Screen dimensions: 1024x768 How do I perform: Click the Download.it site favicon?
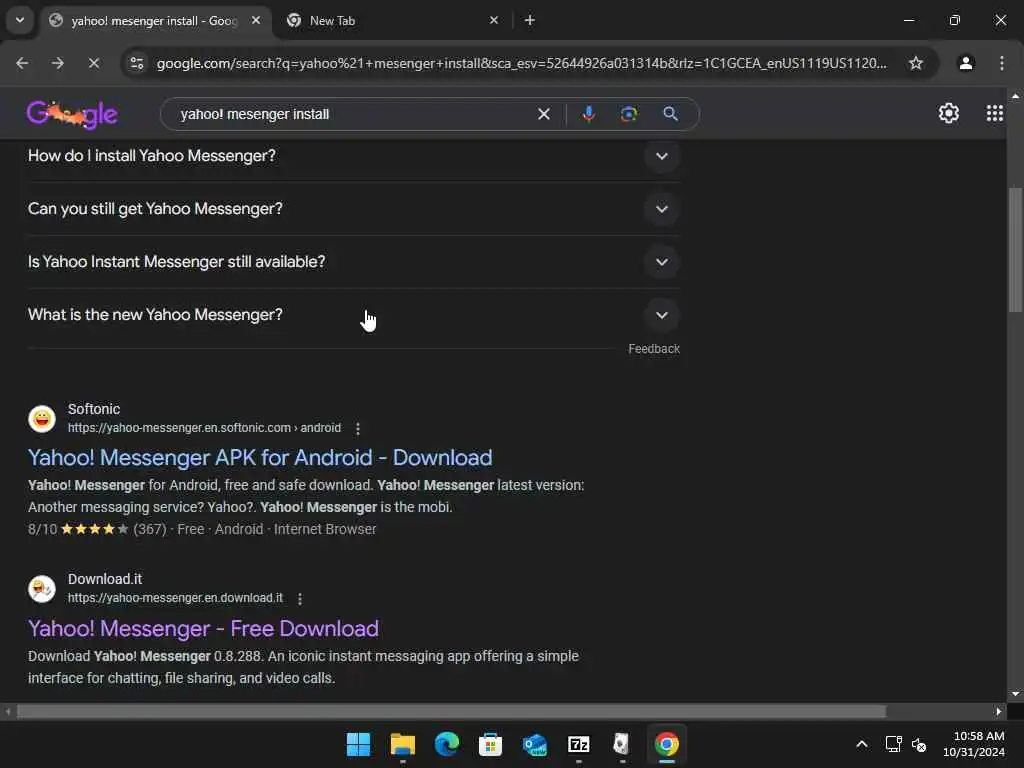42,588
